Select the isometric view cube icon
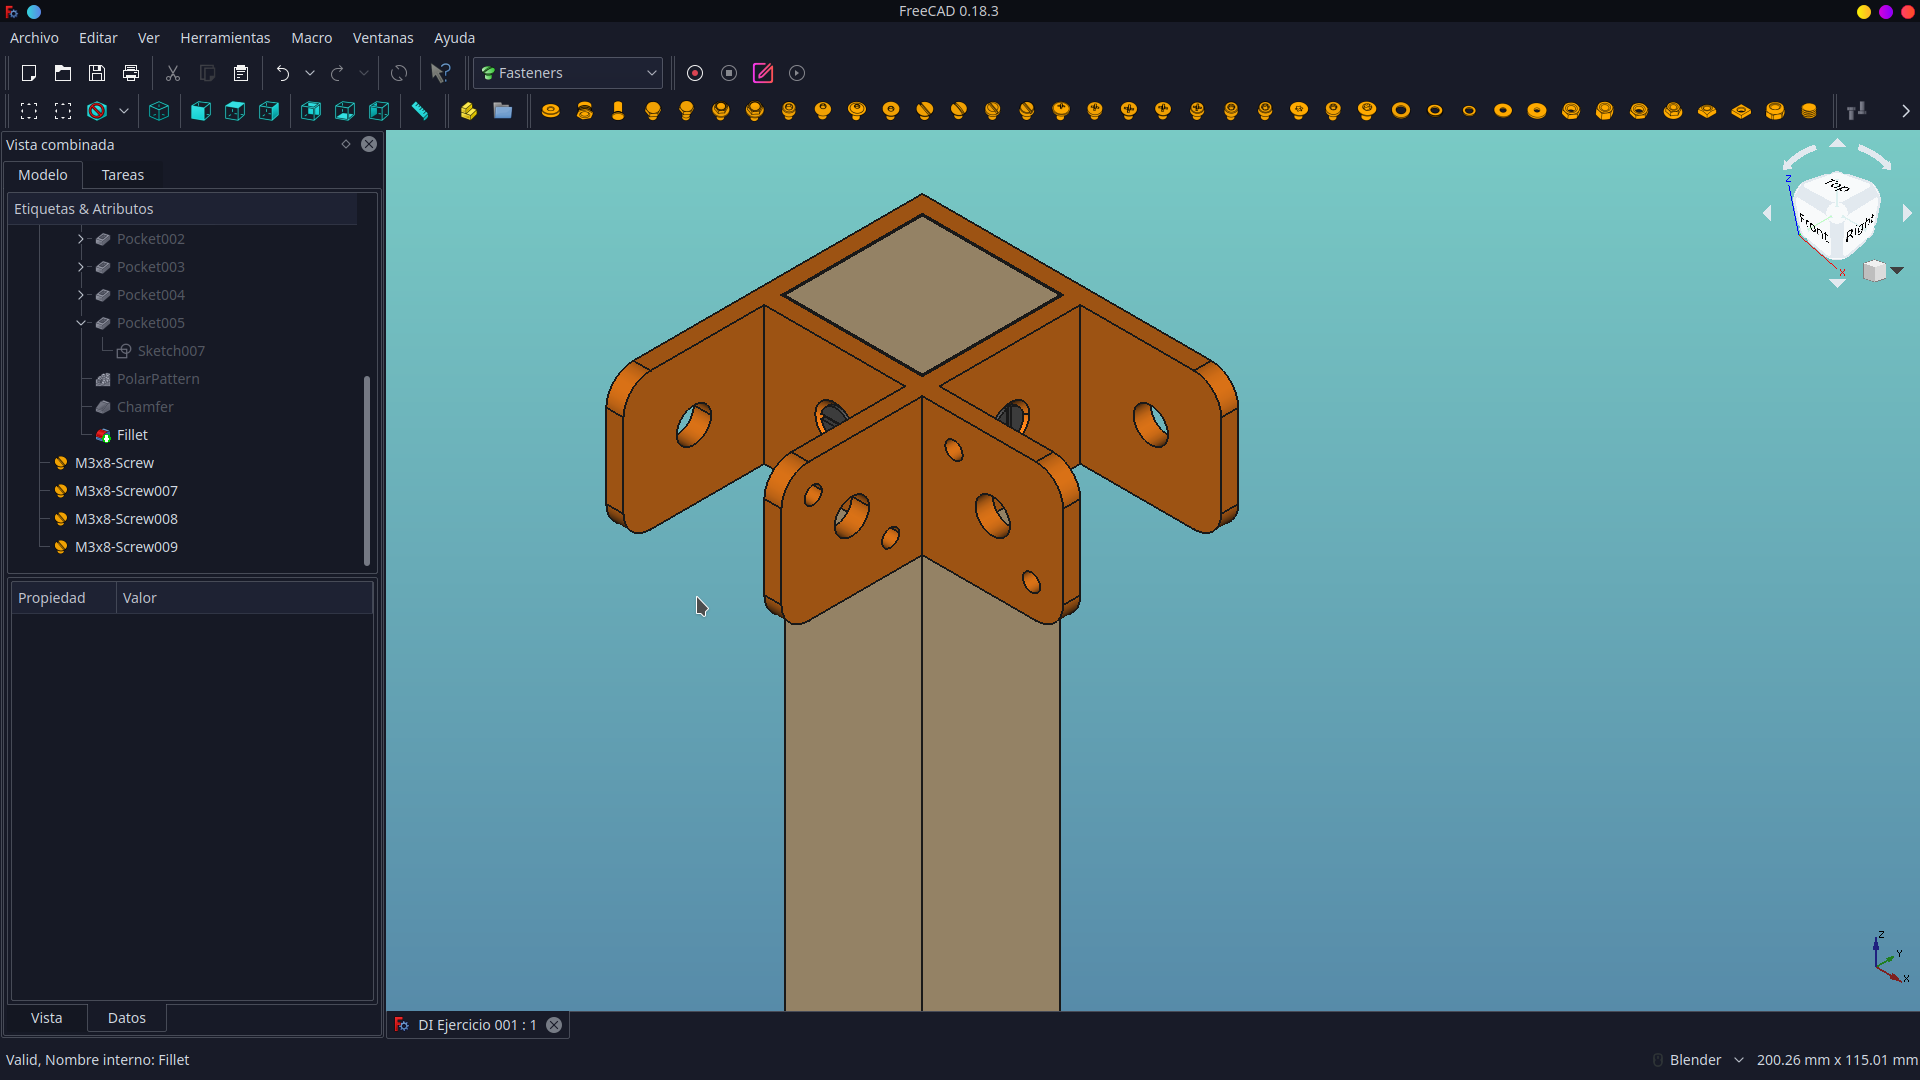1920x1080 pixels. [159, 111]
